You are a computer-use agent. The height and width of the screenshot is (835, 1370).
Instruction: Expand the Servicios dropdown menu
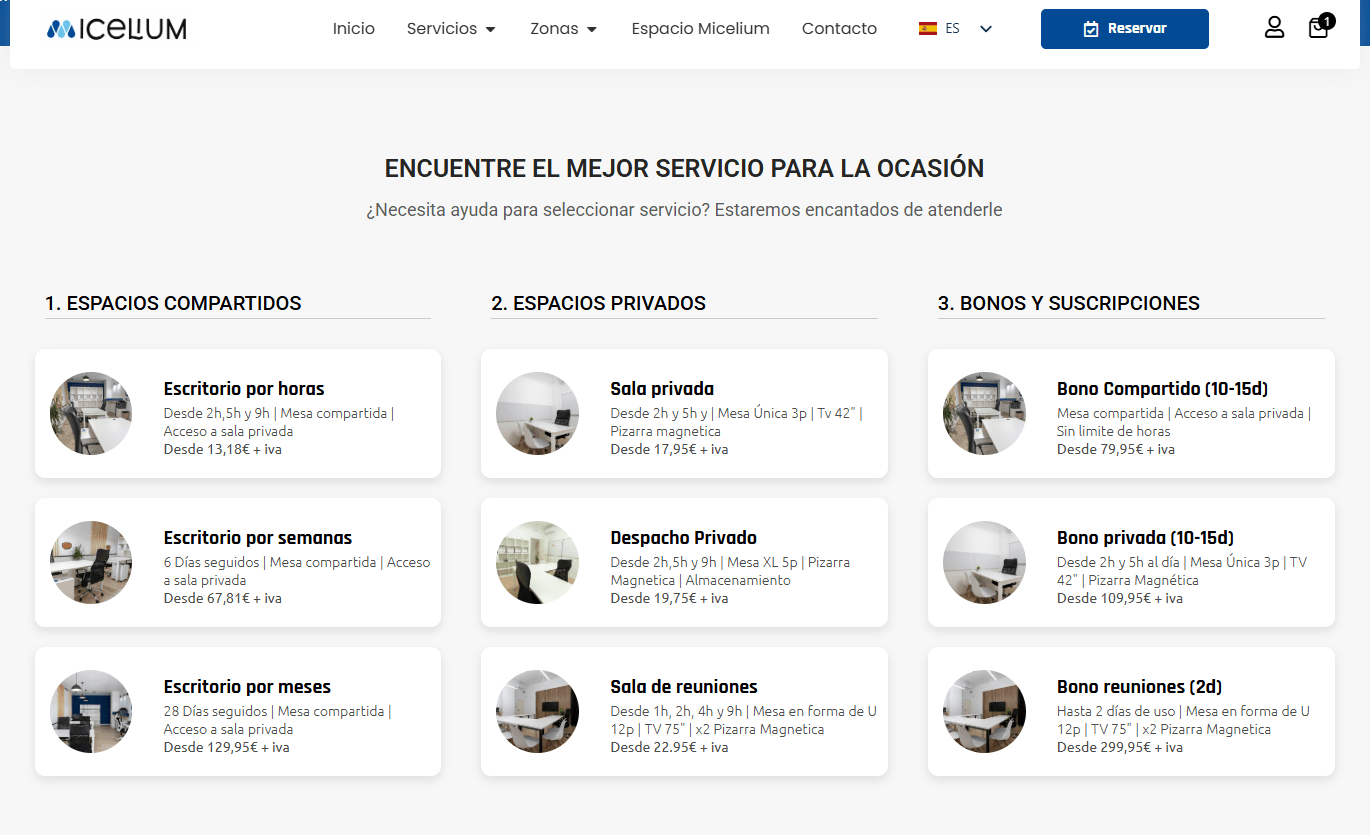coord(451,29)
